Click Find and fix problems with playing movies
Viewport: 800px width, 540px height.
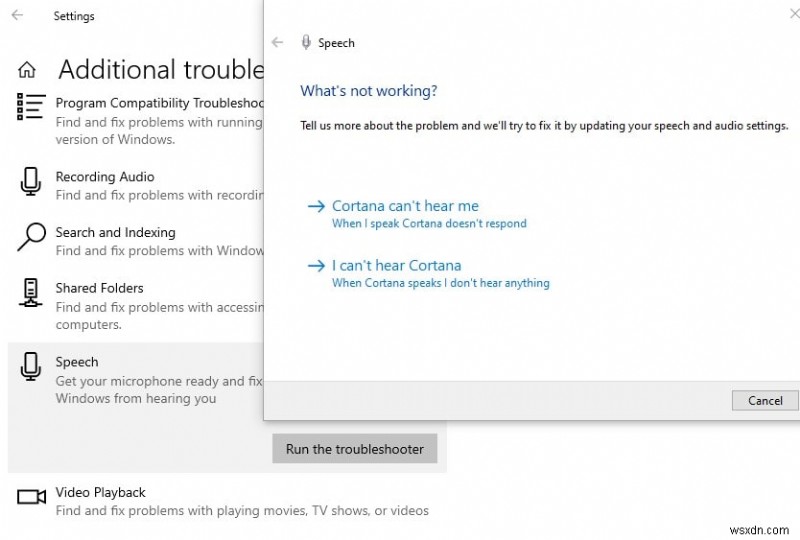click(242, 511)
